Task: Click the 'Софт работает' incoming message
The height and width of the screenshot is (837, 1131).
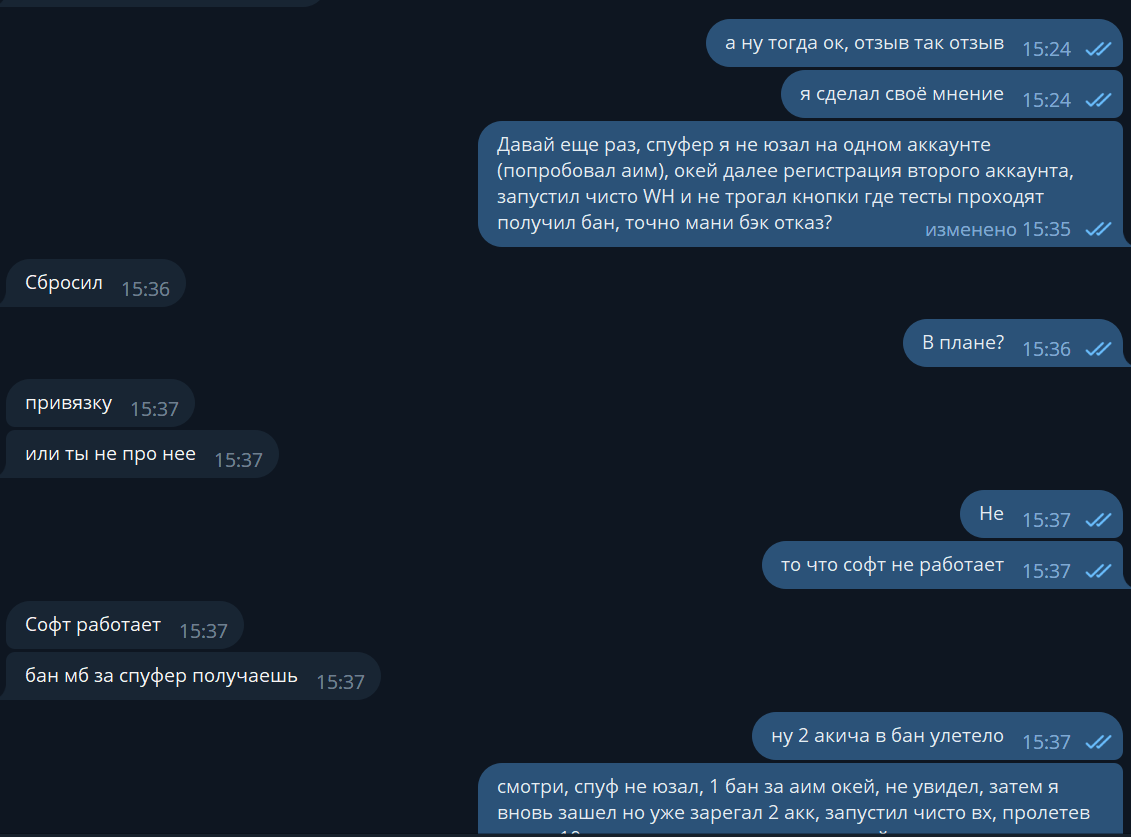Action: 93,625
